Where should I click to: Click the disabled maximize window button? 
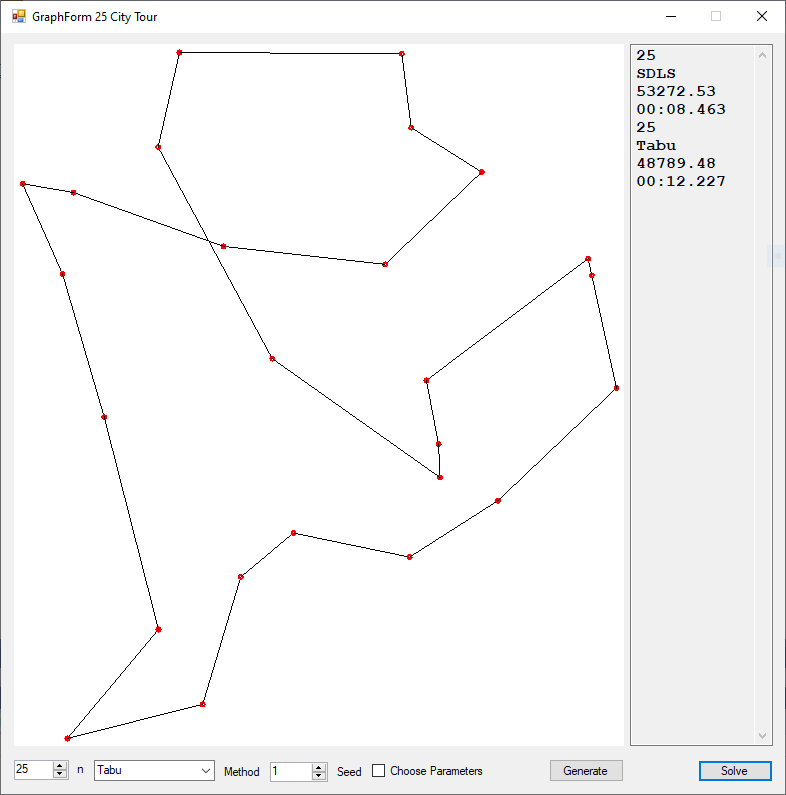pyautogui.click(x=716, y=17)
